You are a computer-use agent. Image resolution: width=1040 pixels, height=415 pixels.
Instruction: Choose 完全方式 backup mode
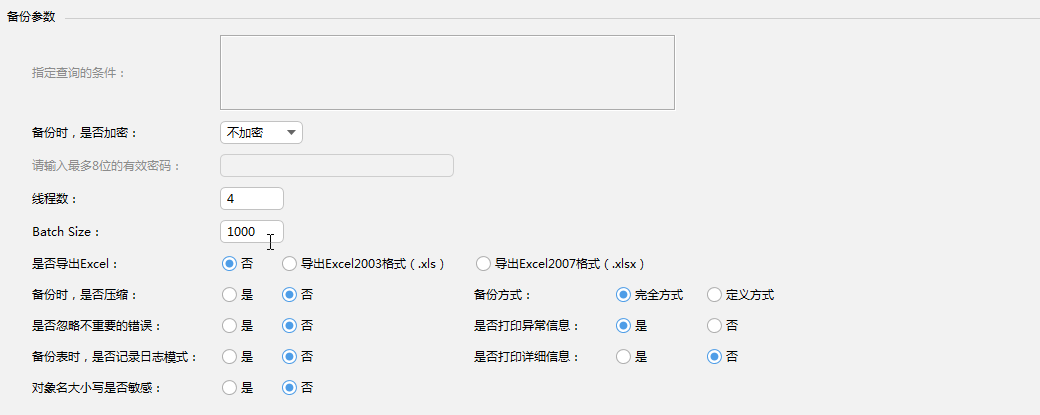point(624,295)
